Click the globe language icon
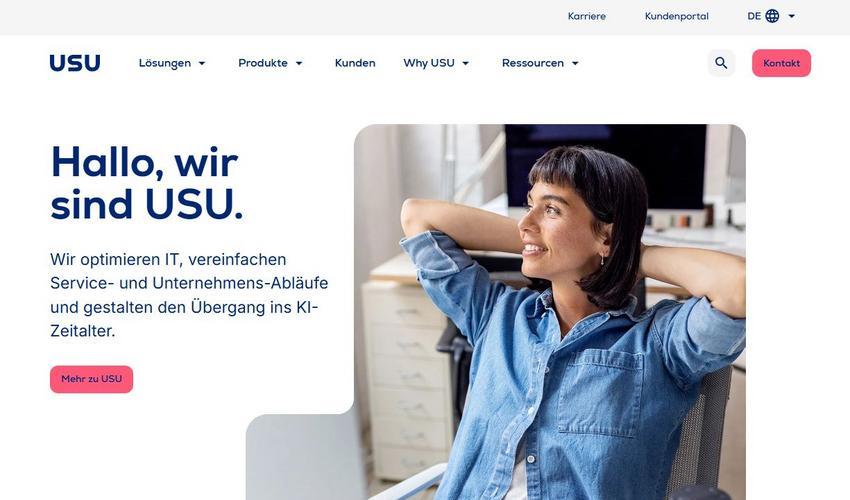This screenshot has height=500, width=850. (772, 16)
